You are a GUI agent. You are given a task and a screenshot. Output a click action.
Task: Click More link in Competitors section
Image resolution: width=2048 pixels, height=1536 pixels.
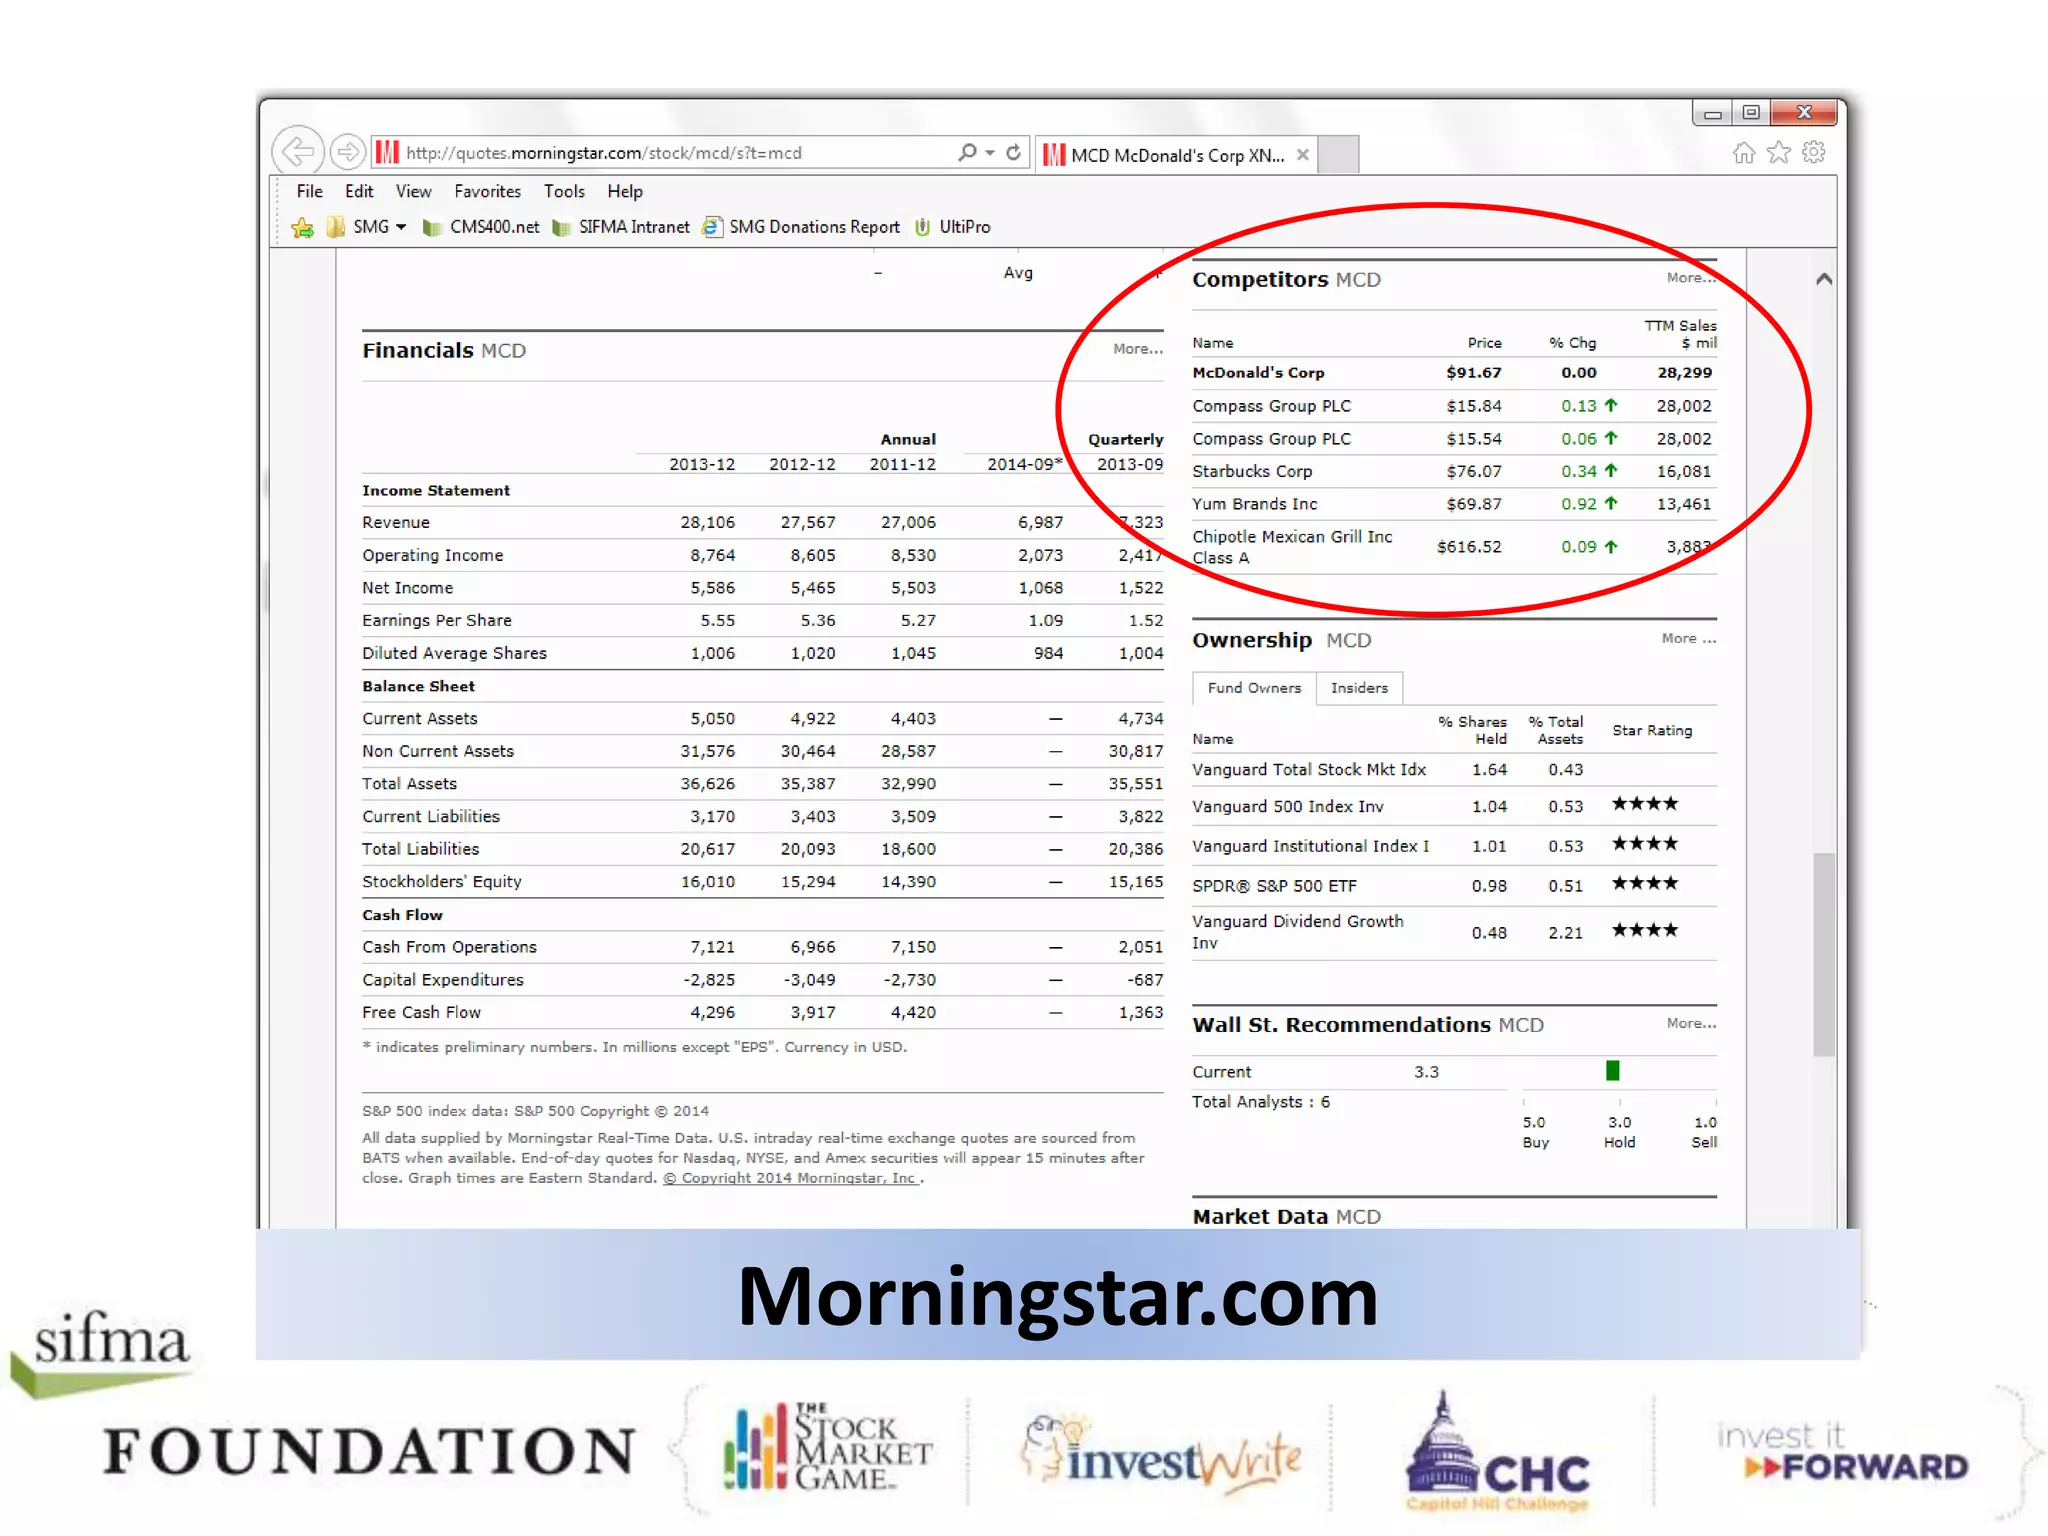coord(1690,278)
